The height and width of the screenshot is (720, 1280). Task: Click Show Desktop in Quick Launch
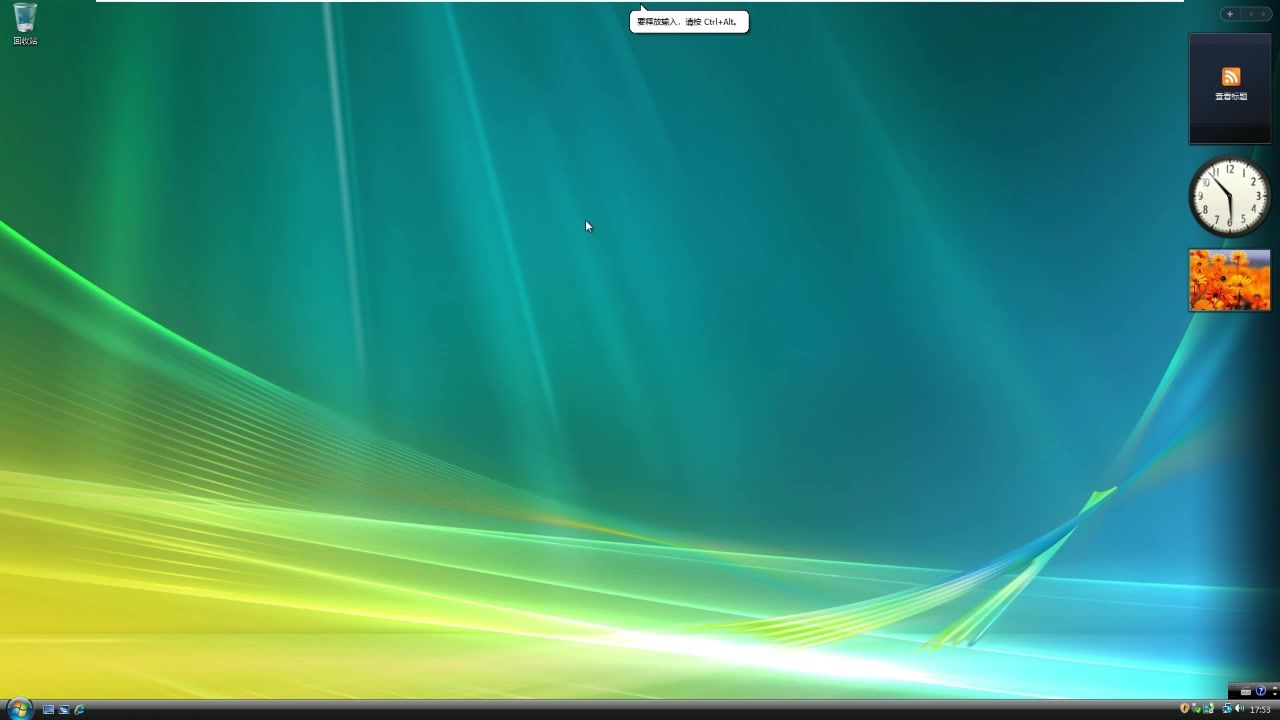(x=48, y=710)
